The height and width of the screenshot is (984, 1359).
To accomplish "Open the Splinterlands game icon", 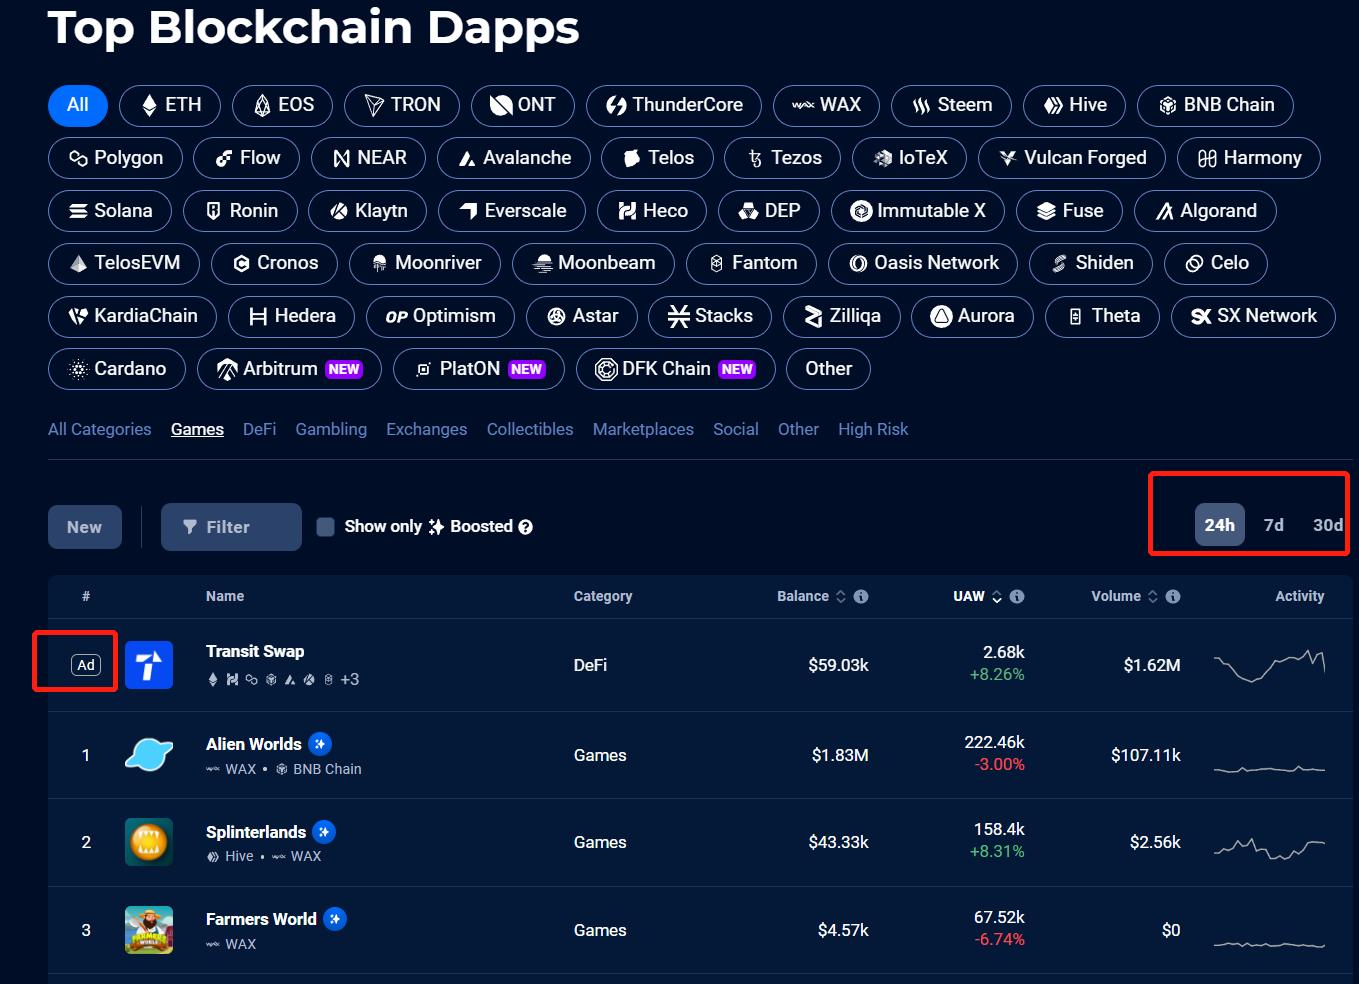I will click(149, 842).
